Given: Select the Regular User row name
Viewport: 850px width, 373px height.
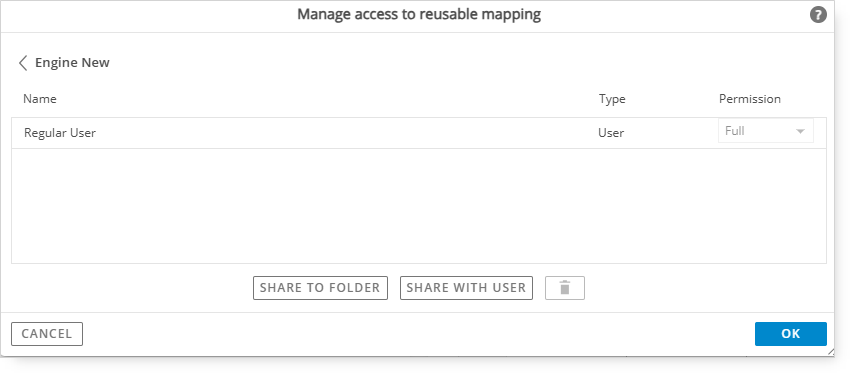Looking at the screenshot, I should click(x=60, y=133).
